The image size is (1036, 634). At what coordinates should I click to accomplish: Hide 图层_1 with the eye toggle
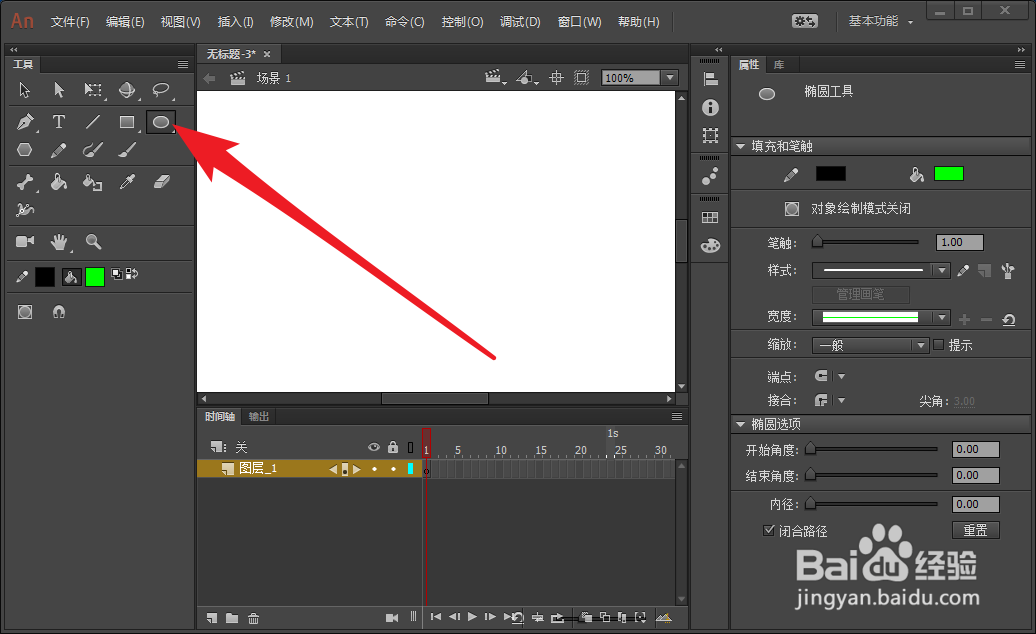click(374, 467)
